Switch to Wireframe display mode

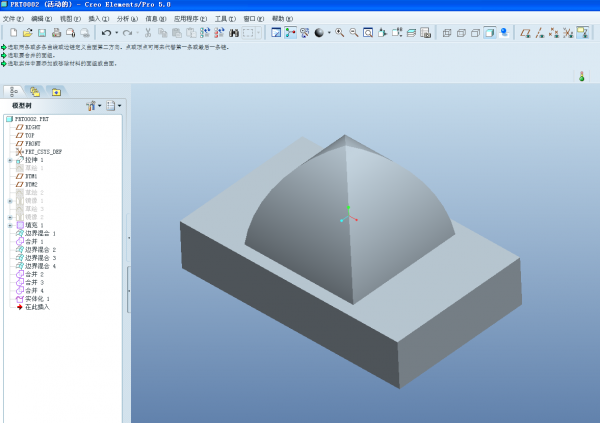pyautogui.click(x=447, y=33)
